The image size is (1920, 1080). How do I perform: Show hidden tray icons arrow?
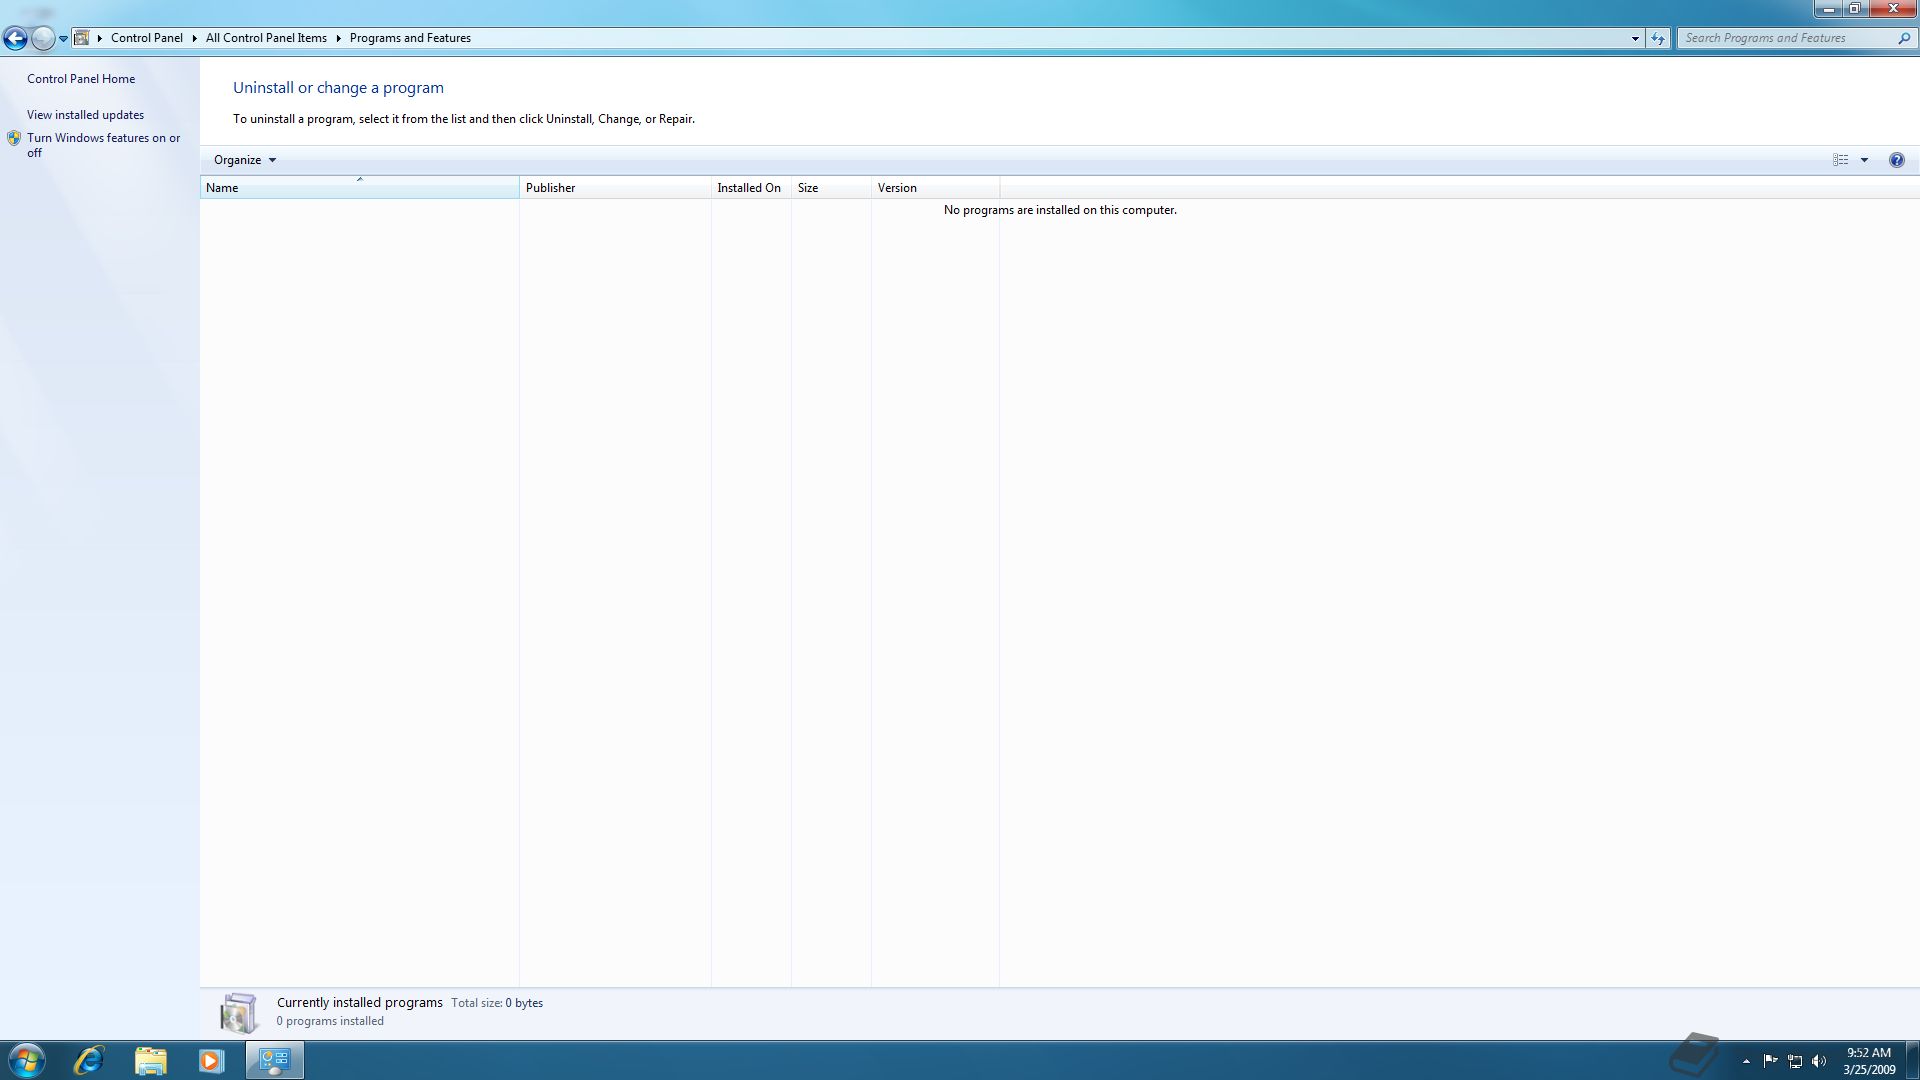point(1746,1061)
